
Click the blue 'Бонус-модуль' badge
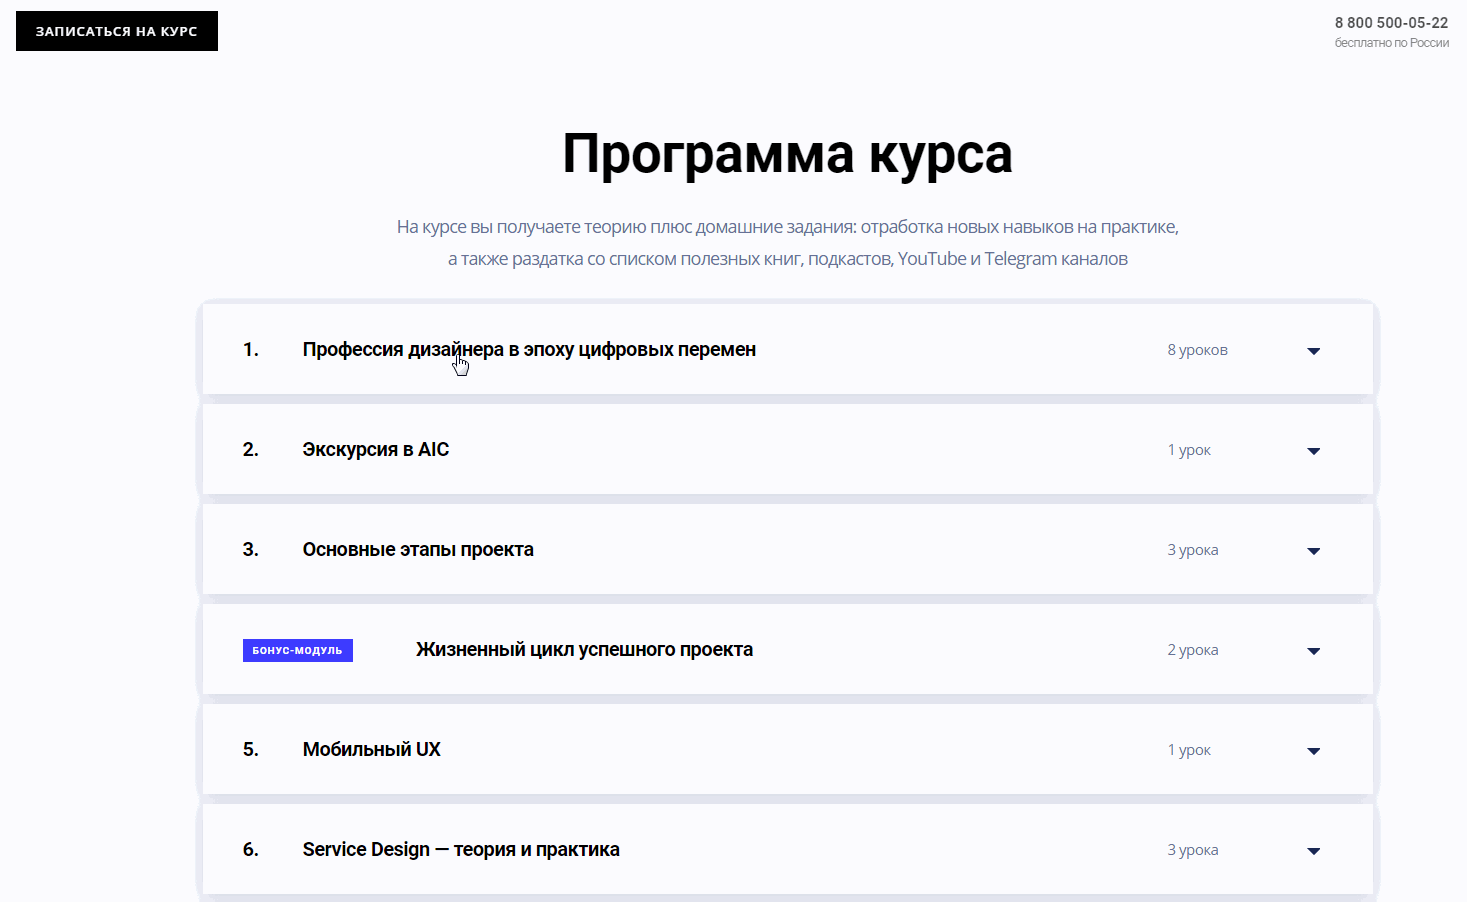(297, 650)
